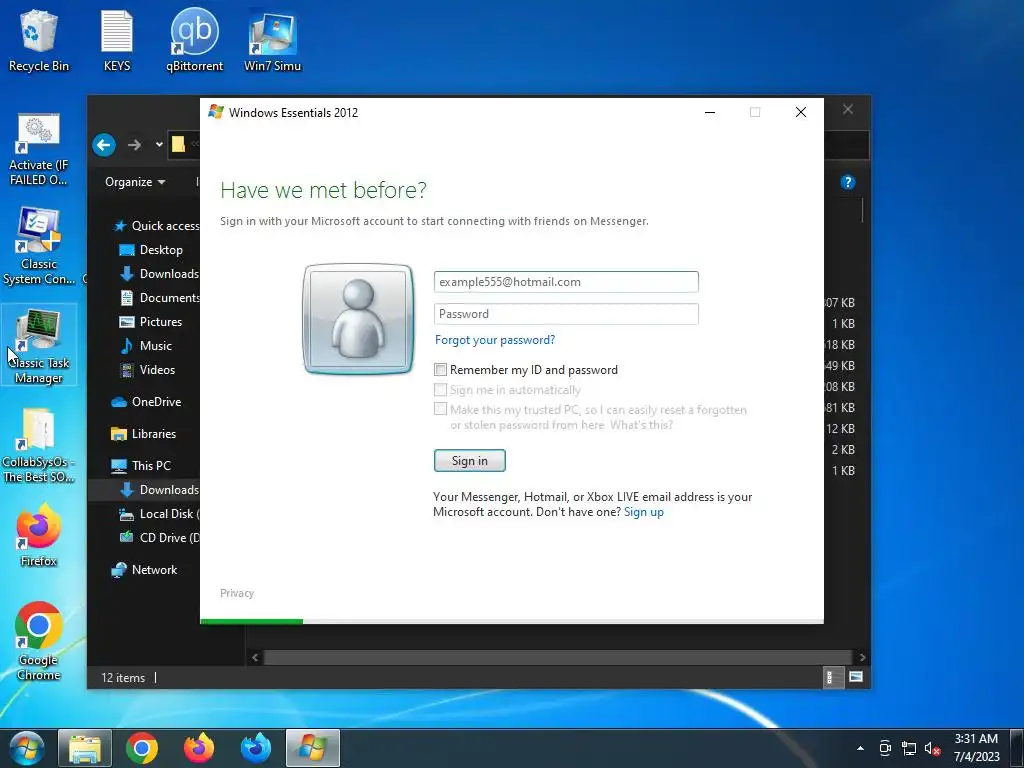
Task: Check Remember my ID and password
Action: 441,370
